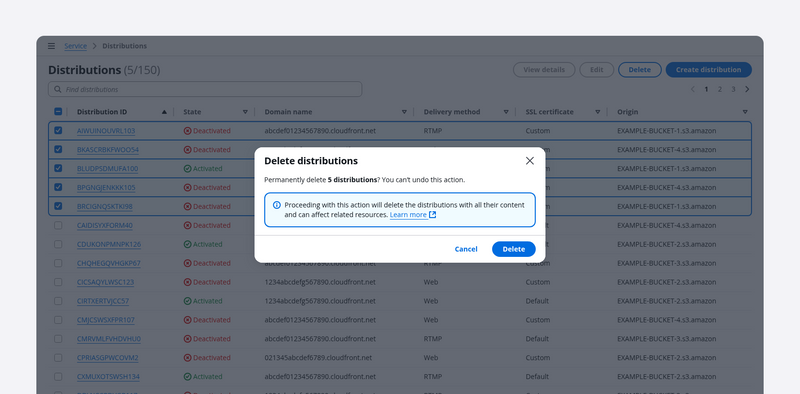
Task: Select the CAIDISYXFORM40 row checkbox
Action: coord(58,225)
